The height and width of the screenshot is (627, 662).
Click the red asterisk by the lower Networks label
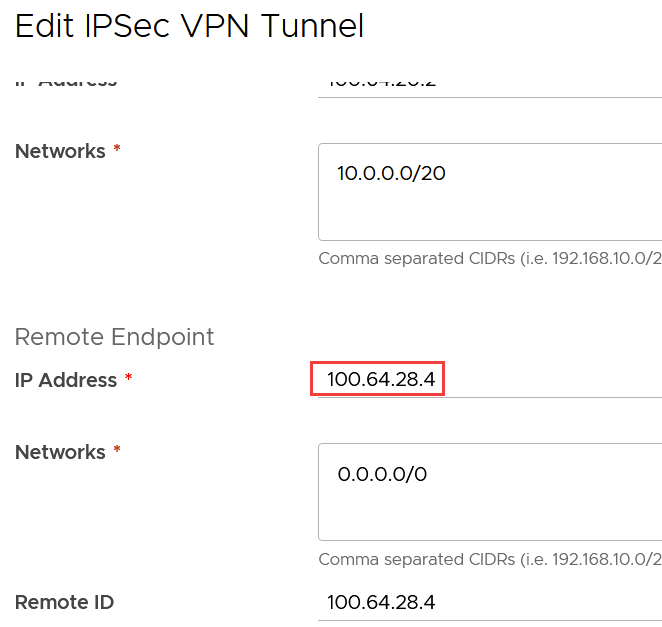[x=117, y=451]
